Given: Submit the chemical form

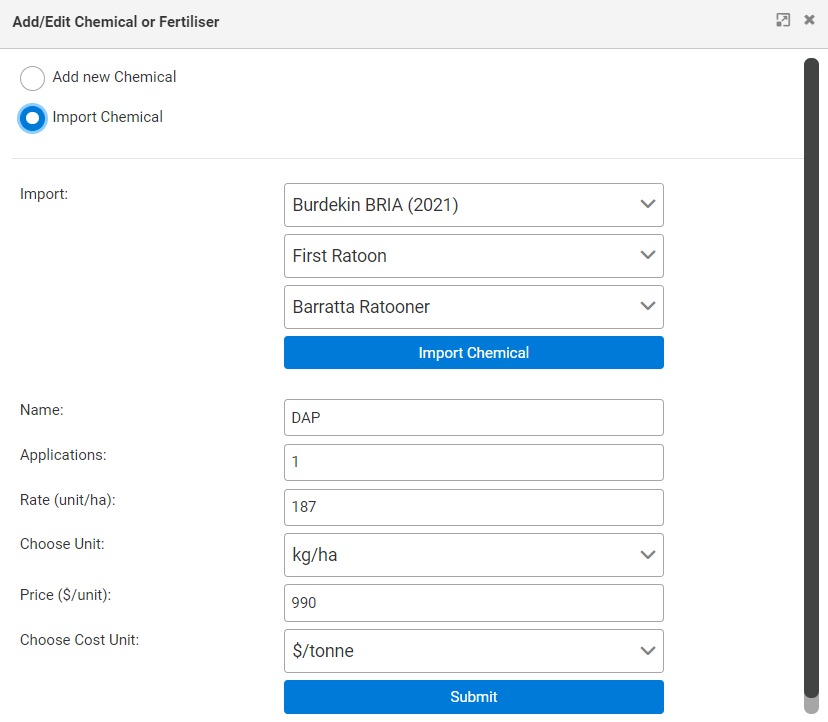Looking at the screenshot, I should [473, 697].
